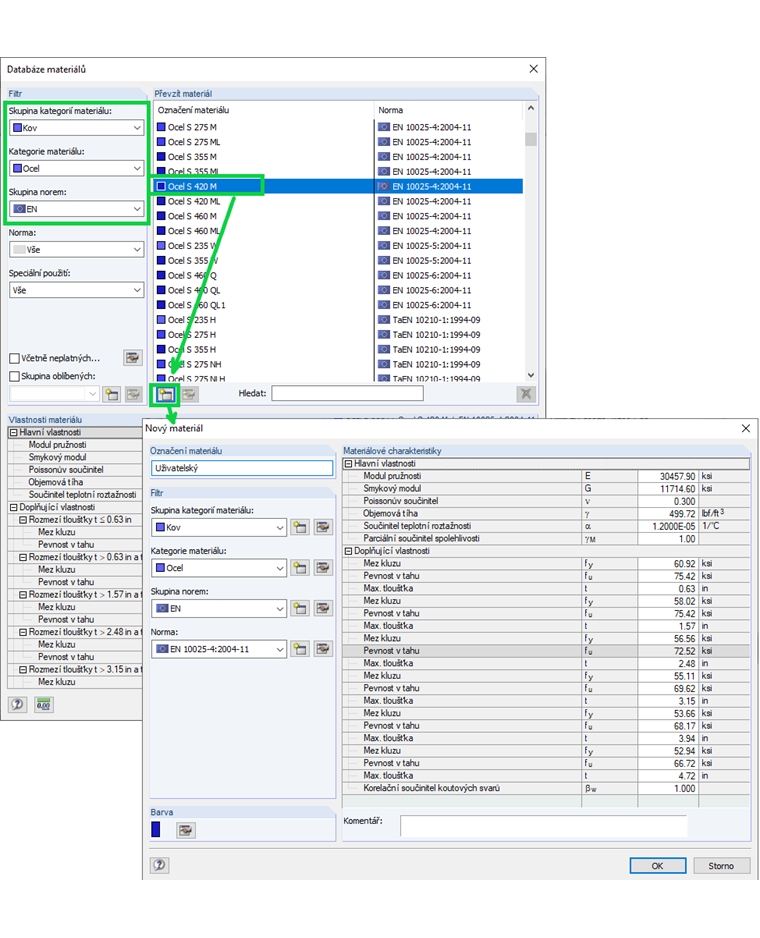Click the first Mez kluzu value 60.92
The width and height of the screenshot is (760, 938).
(668, 564)
